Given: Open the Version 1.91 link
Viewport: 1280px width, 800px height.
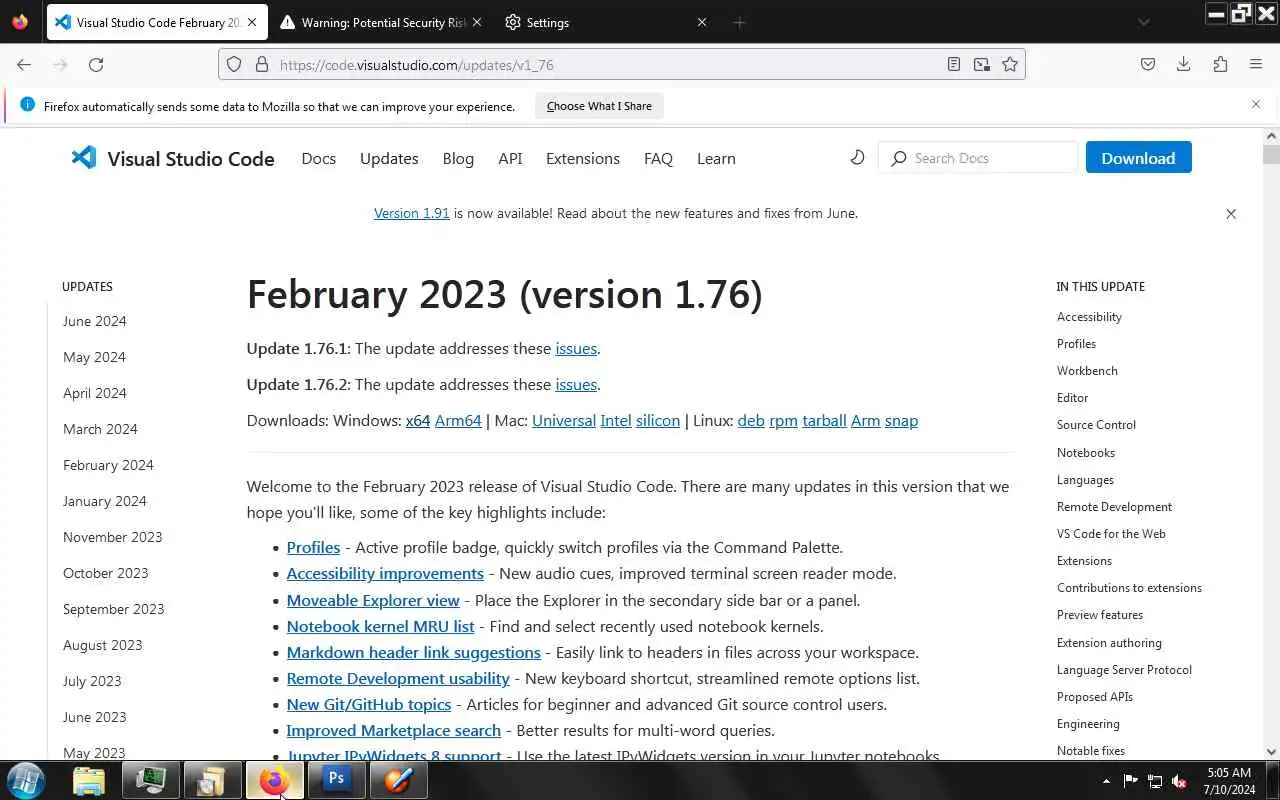Looking at the screenshot, I should [x=411, y=213].
